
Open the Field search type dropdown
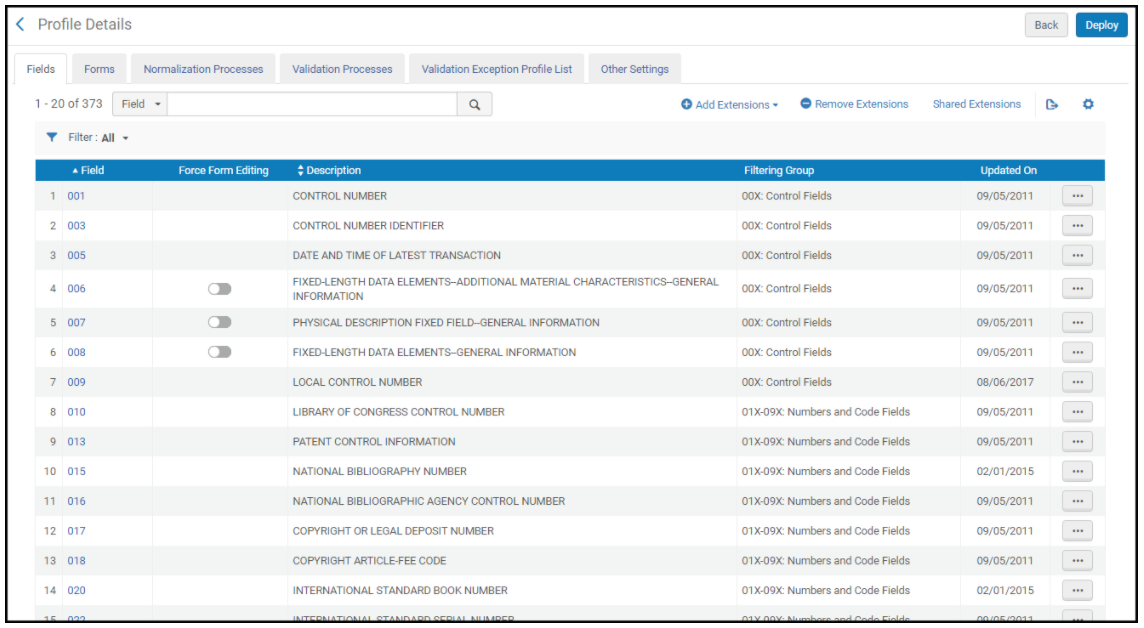[x=140, y=104]
